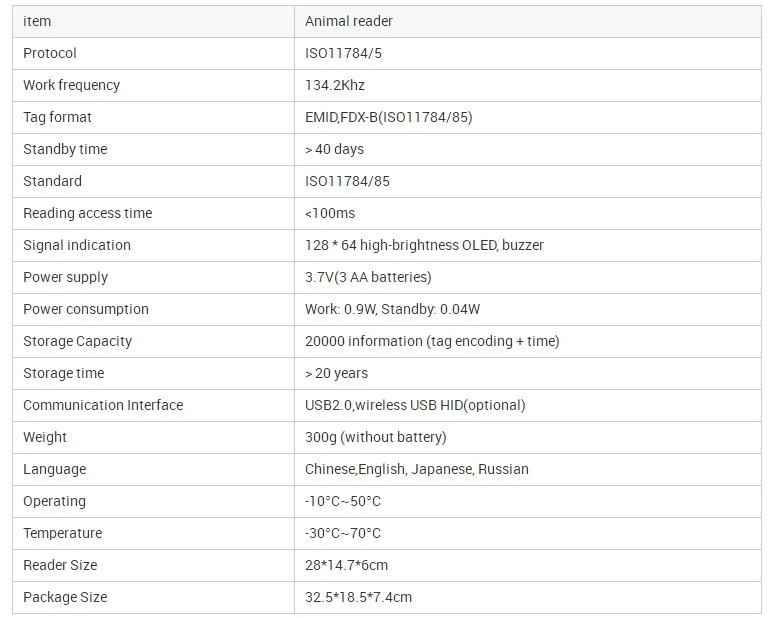Click the 'Work frequency' label cell

pos(71,85)
